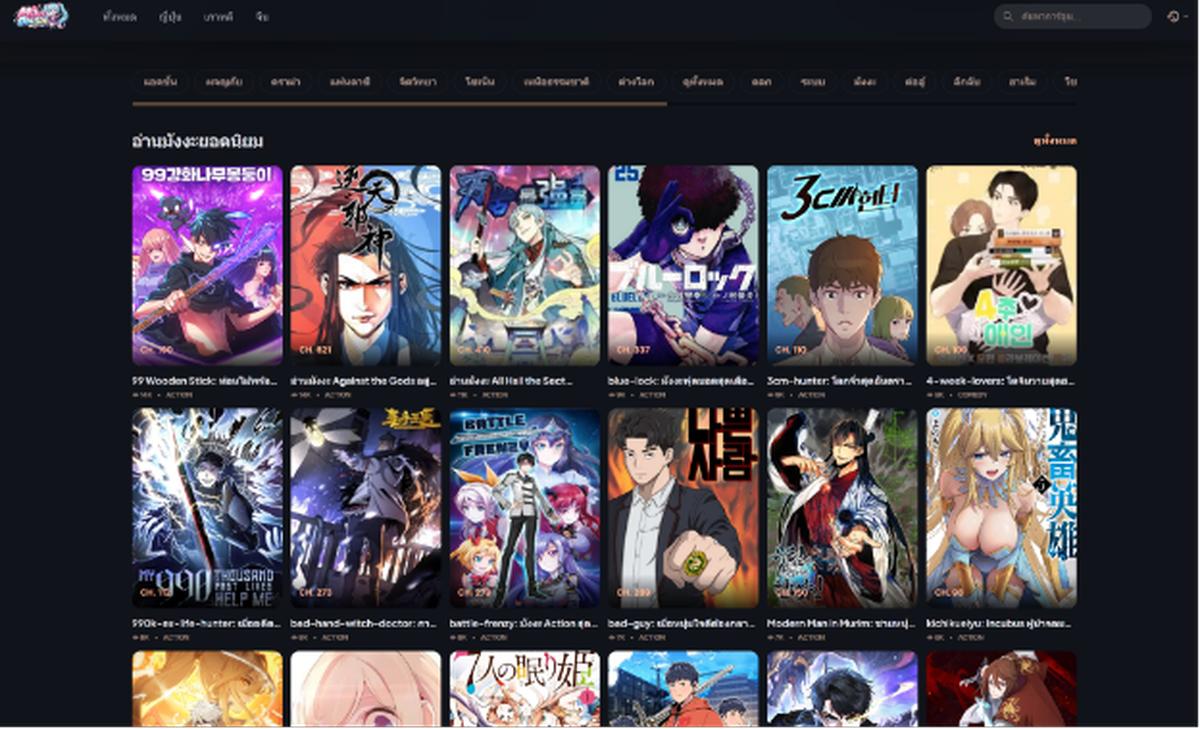1200x729 pixels.
Task: Open the Against the Gods cover thumbnail
Action: [365, 265]
